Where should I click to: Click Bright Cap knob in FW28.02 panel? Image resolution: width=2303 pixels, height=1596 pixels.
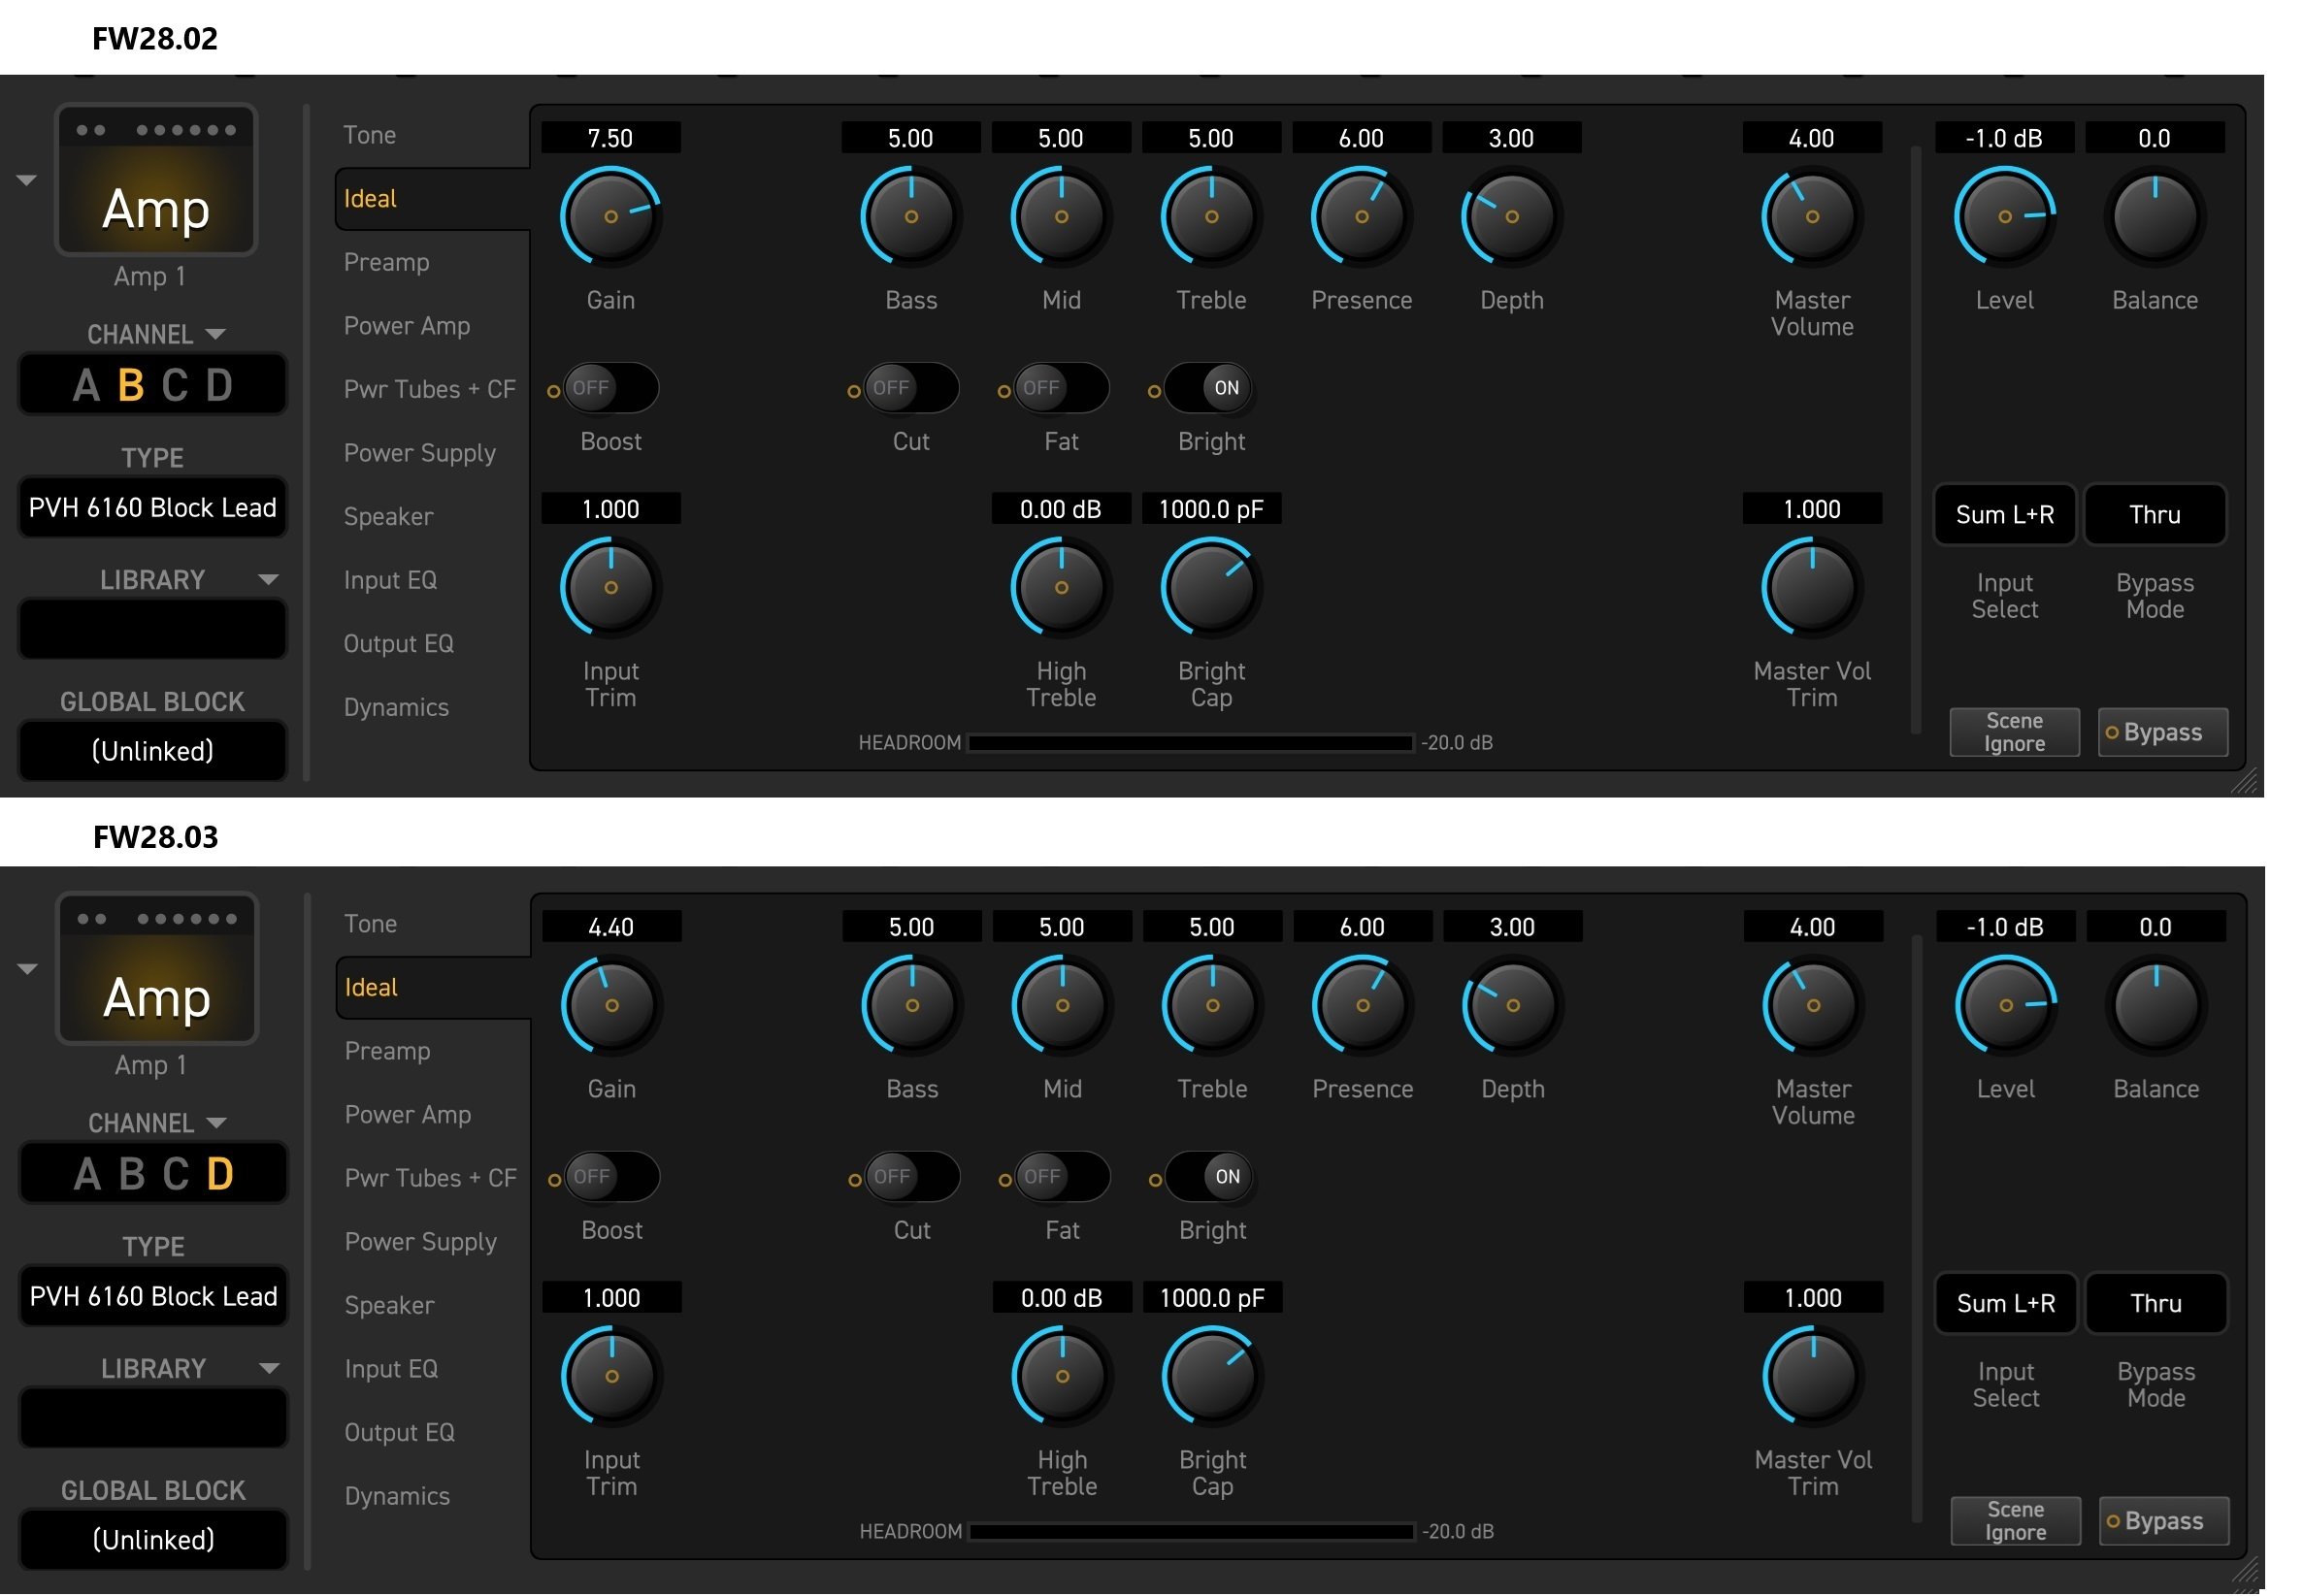pyautogui.click(x=1210, y=588)
